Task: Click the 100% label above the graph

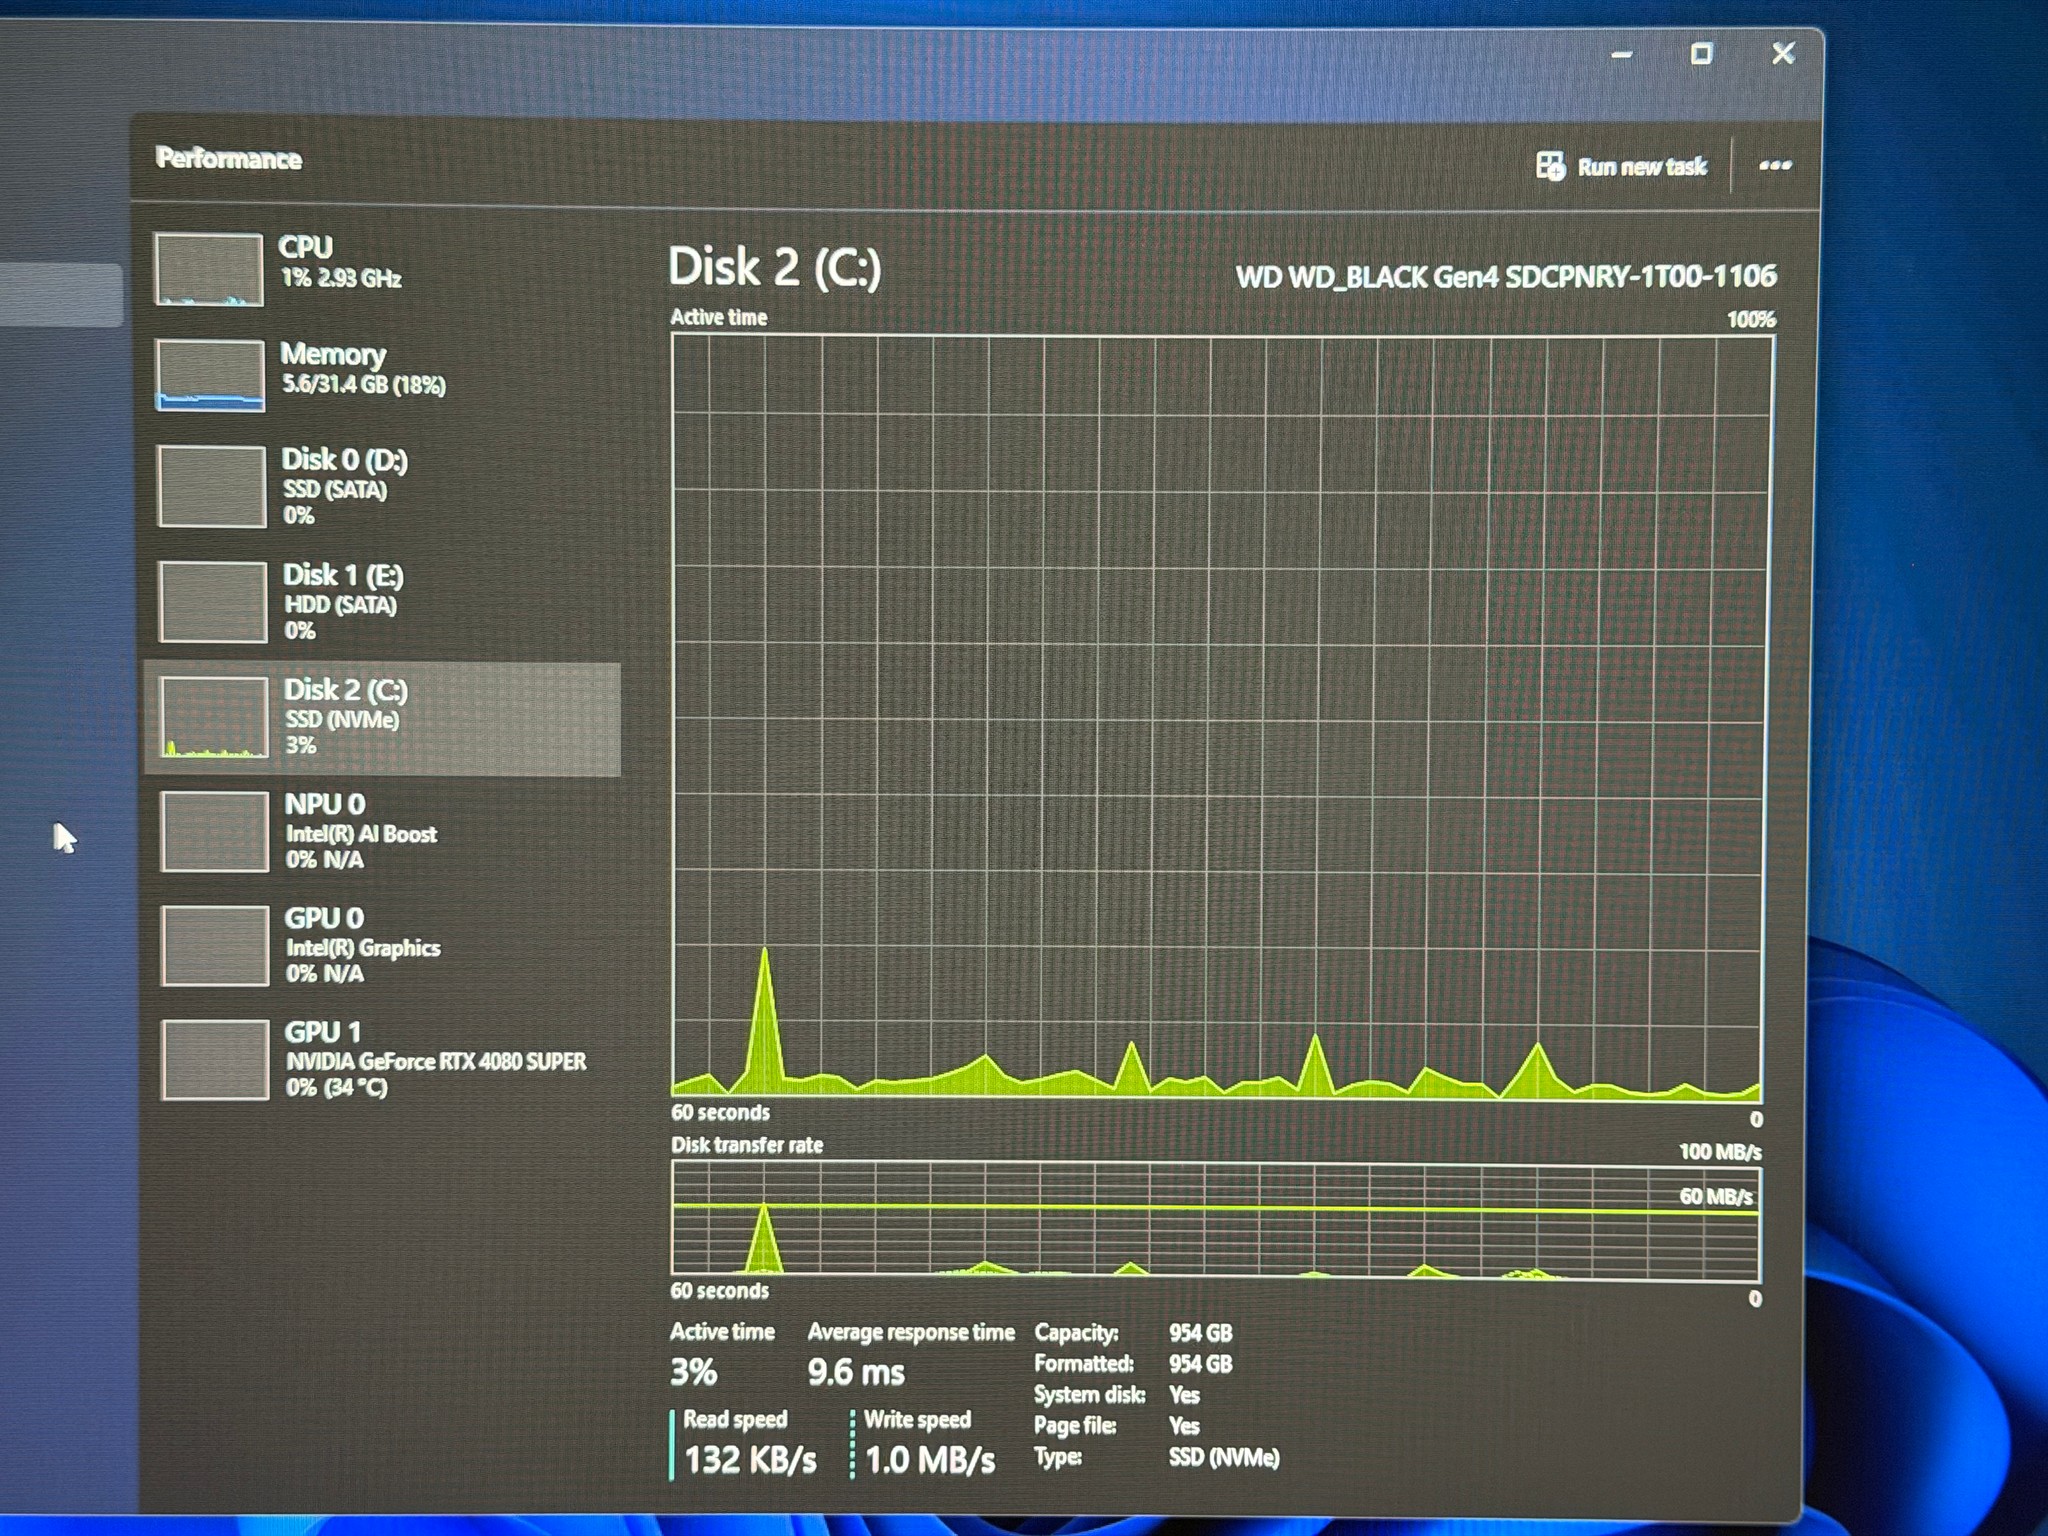Action: [x=1751, y=320]
